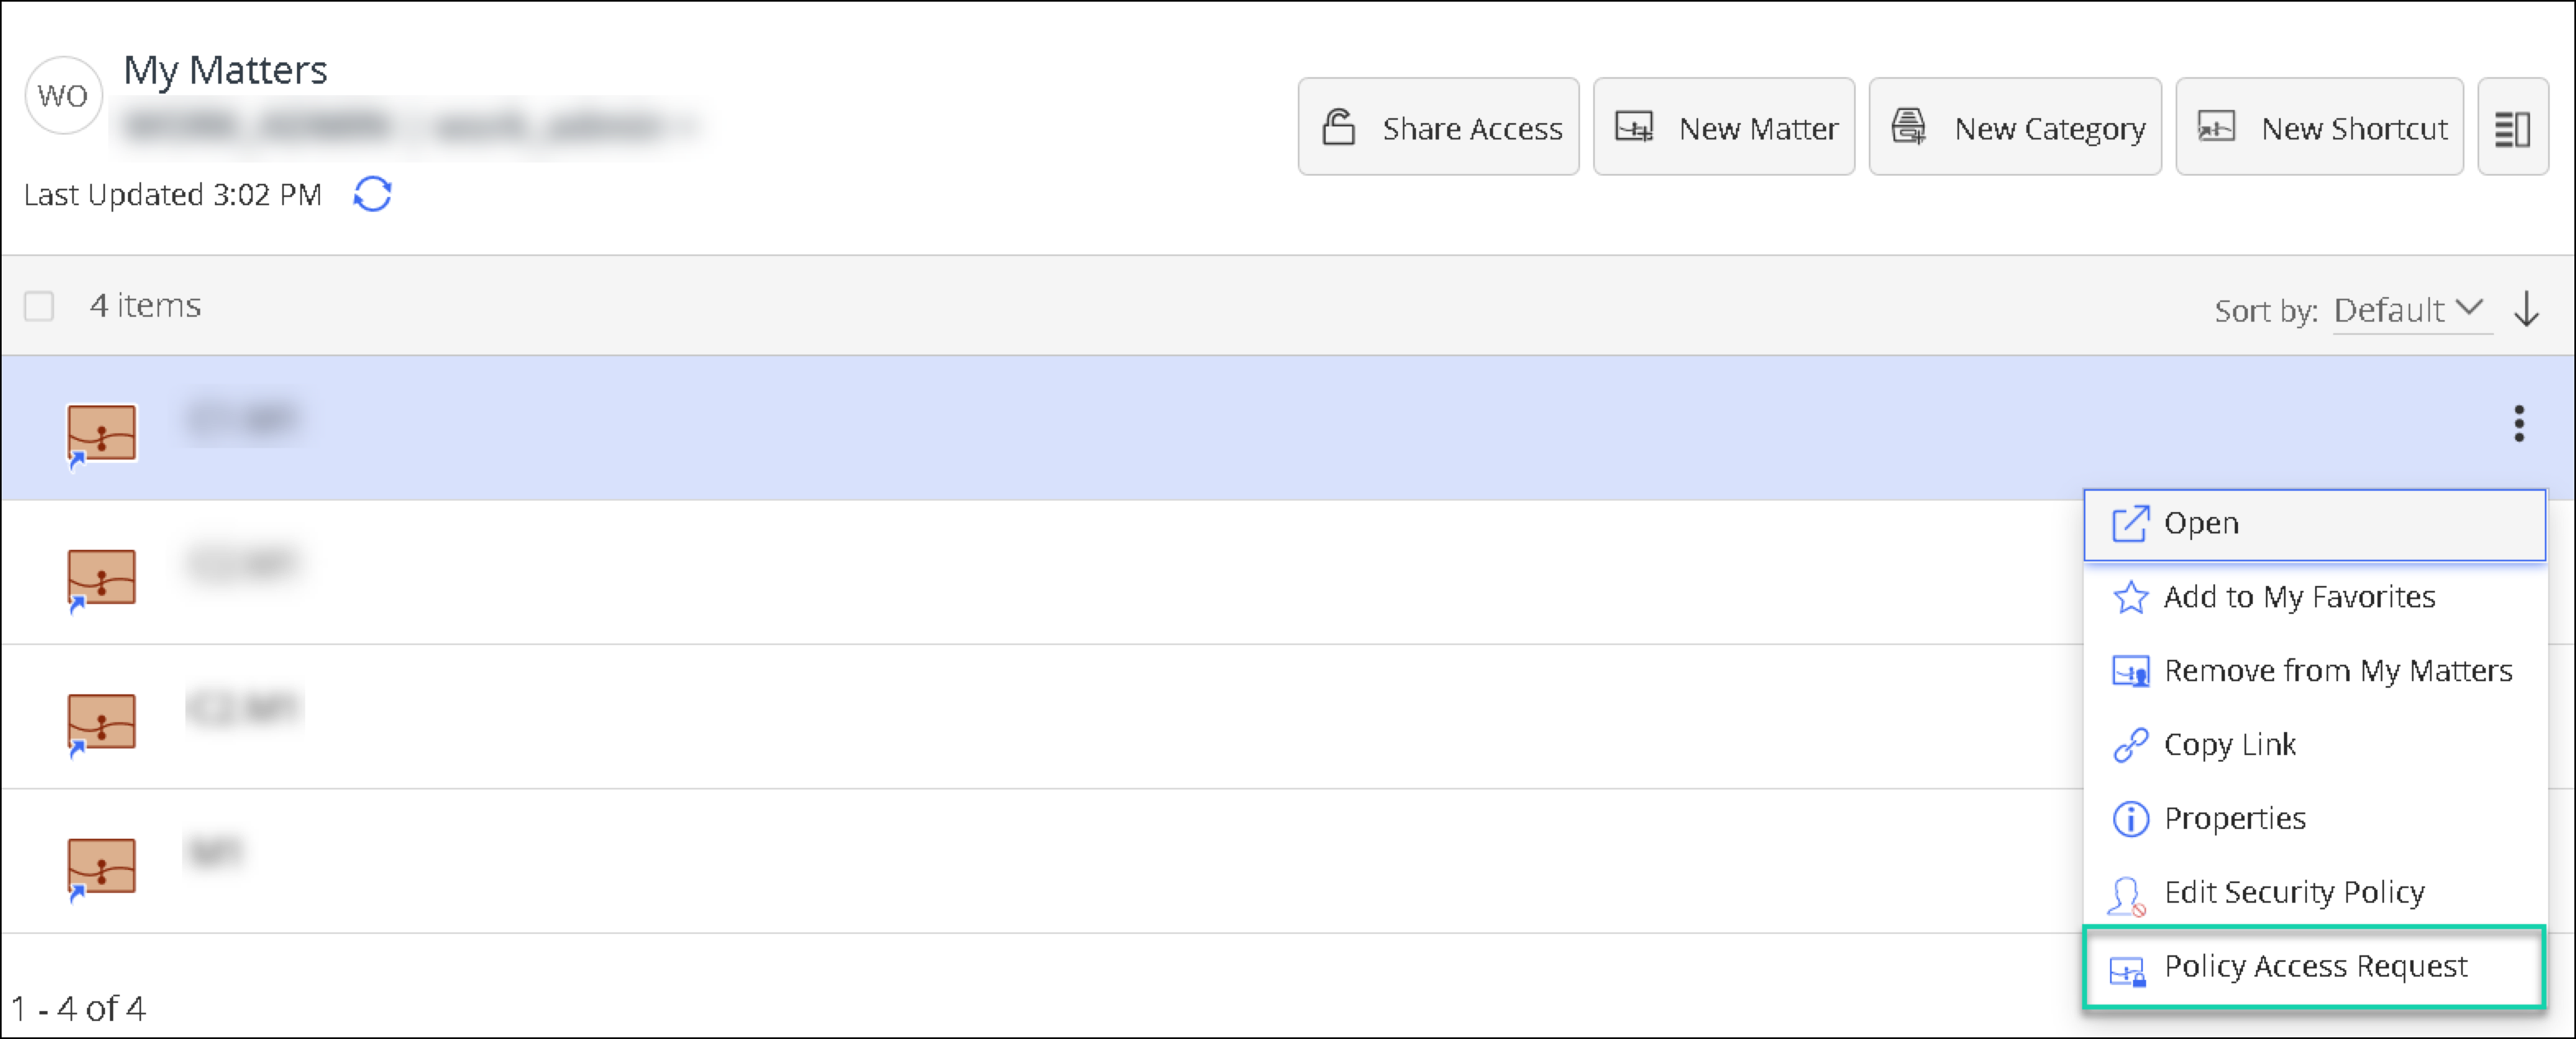Select Edit Security Policy option
The height and width of the screenshot is (1039, 2576).
coord(2293,892)
